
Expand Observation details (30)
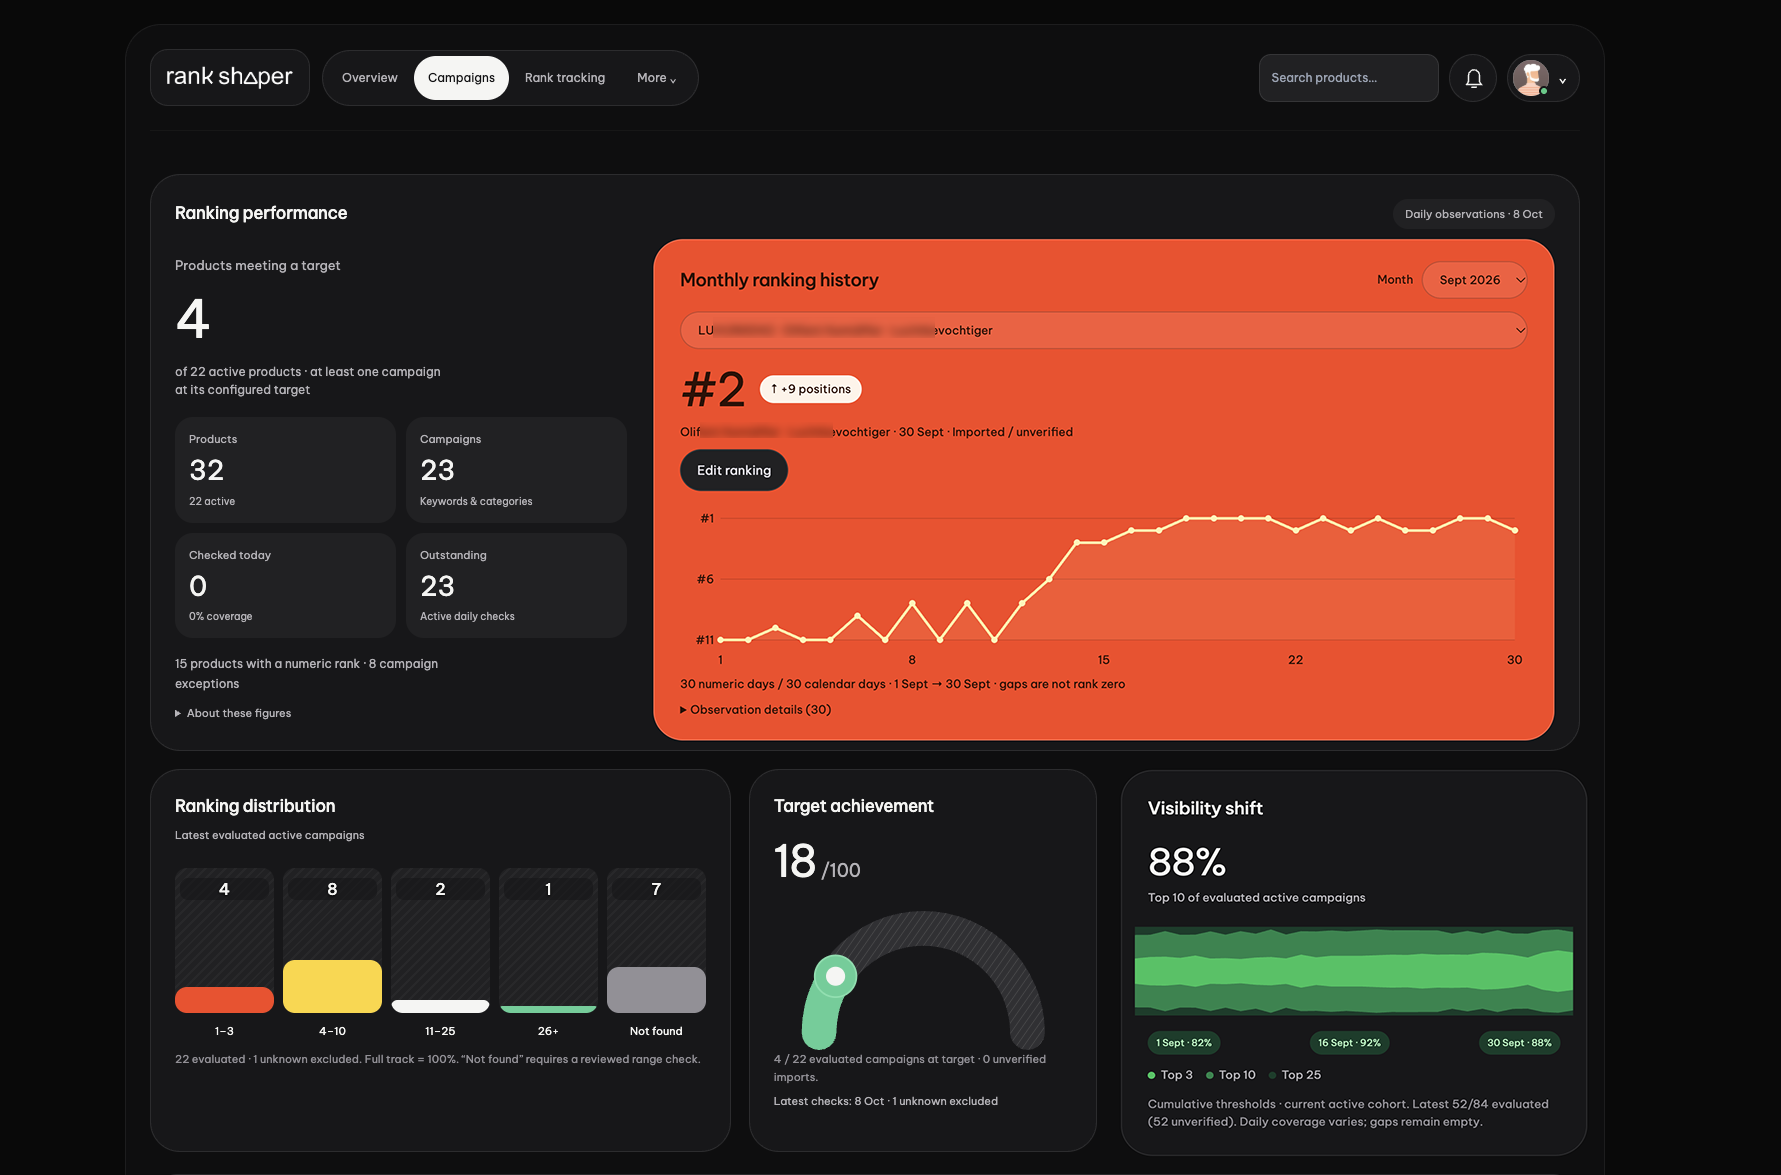pos(756,710)
